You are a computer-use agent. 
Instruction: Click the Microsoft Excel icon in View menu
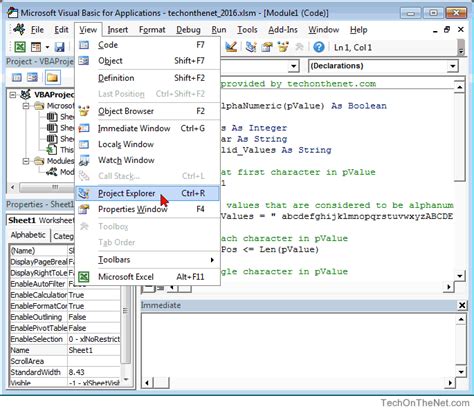coord(84,277)
